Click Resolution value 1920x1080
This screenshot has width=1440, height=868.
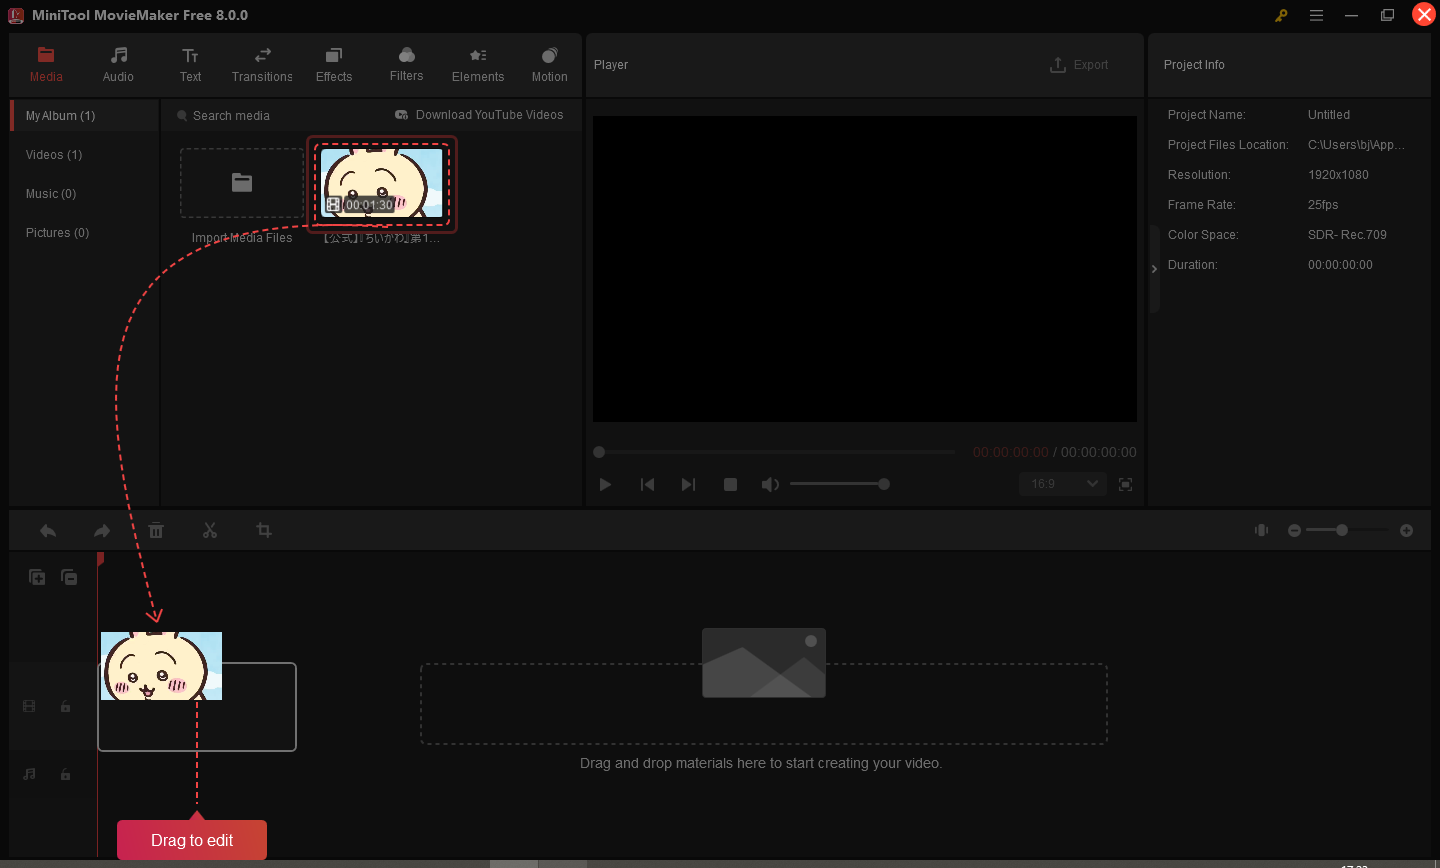point(1338,175)
